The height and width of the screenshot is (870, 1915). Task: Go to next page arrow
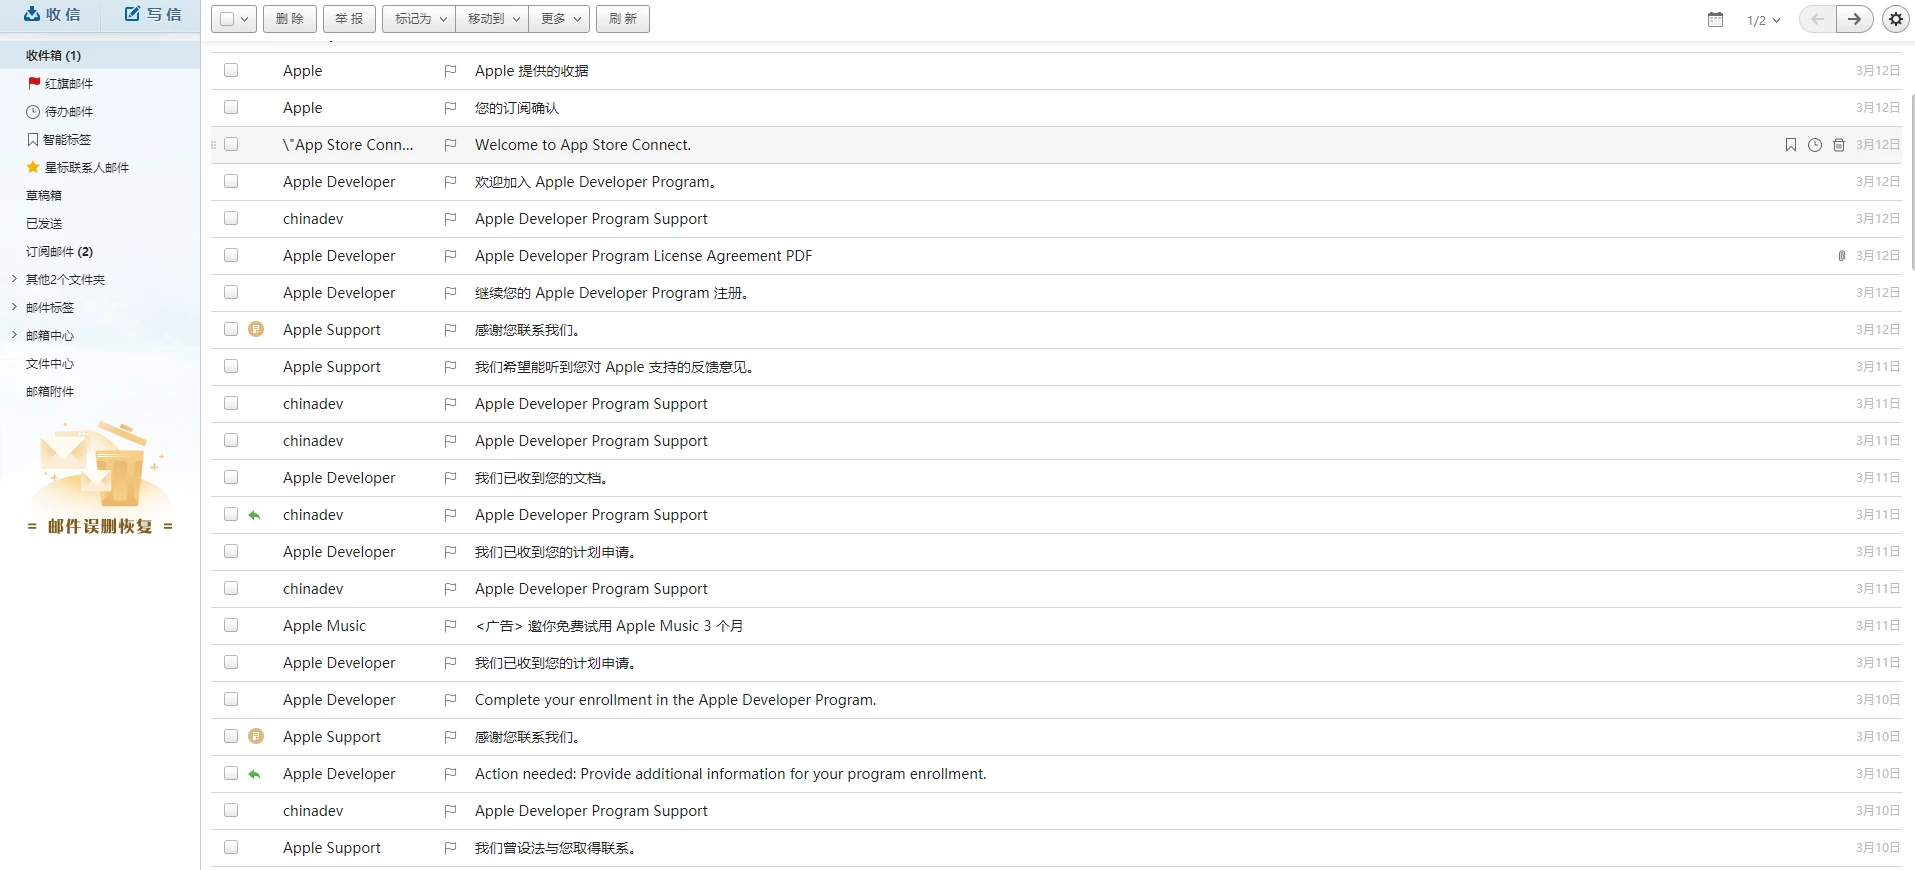click(x=1854, y=19)
